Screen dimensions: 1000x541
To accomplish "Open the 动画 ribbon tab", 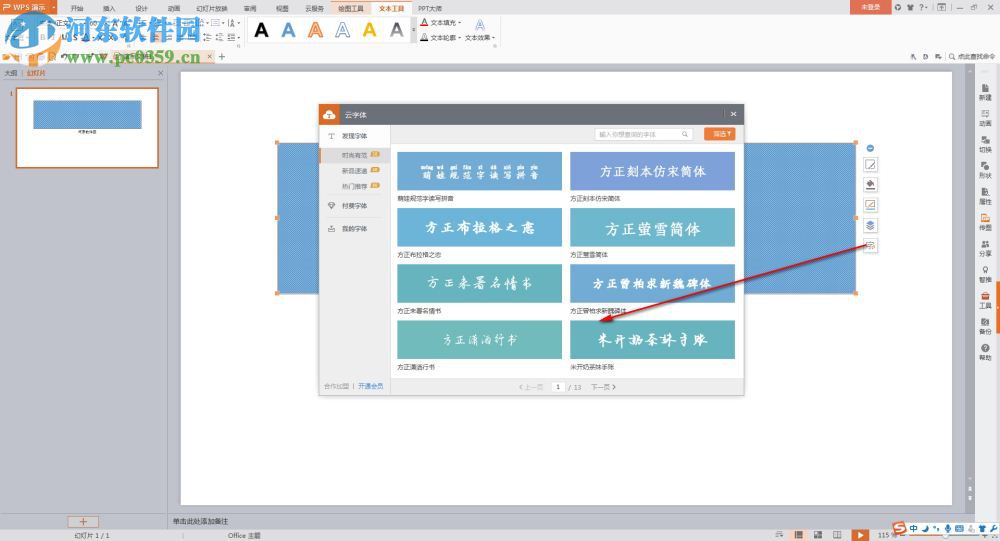I will click(173, 8).
